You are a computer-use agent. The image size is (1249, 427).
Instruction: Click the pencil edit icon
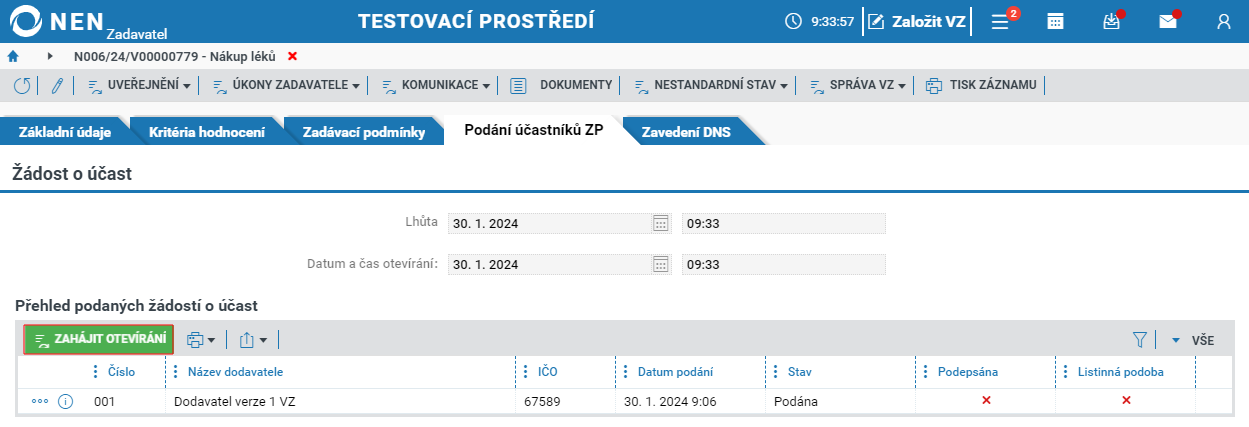pyautogui.click(x=57, y=85)
